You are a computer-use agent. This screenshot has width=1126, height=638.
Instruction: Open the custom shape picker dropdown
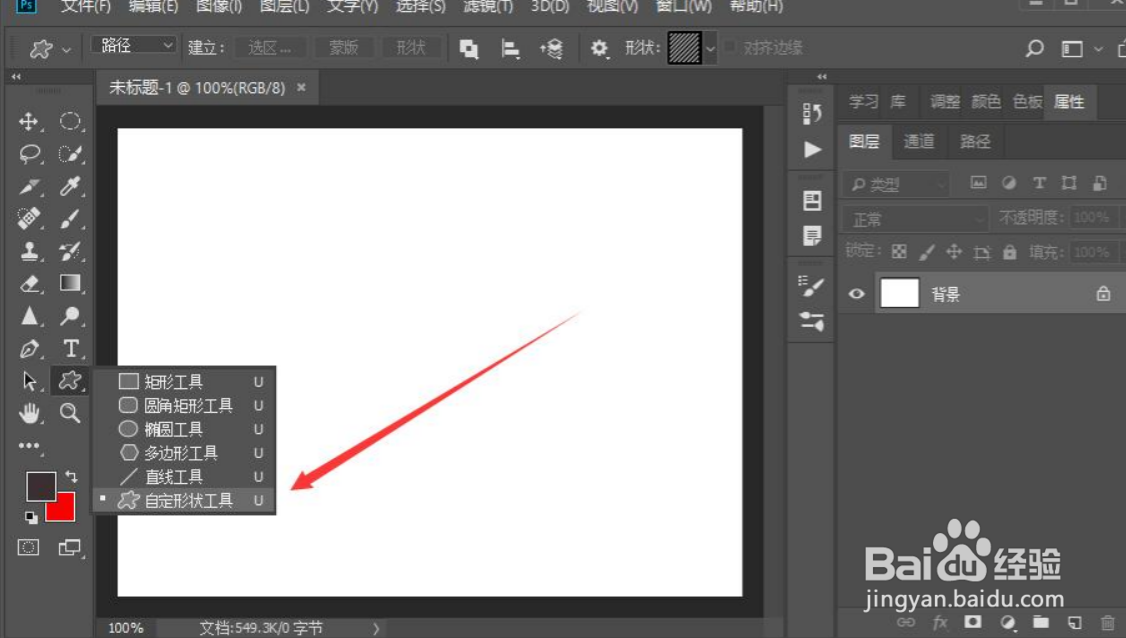(x=710, y=49)
